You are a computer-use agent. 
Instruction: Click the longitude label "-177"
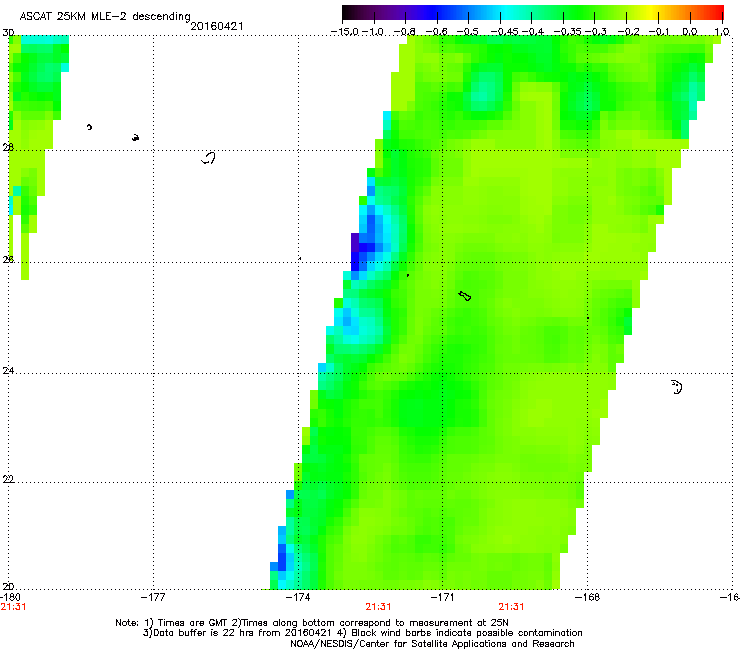(x=153, y=597)
